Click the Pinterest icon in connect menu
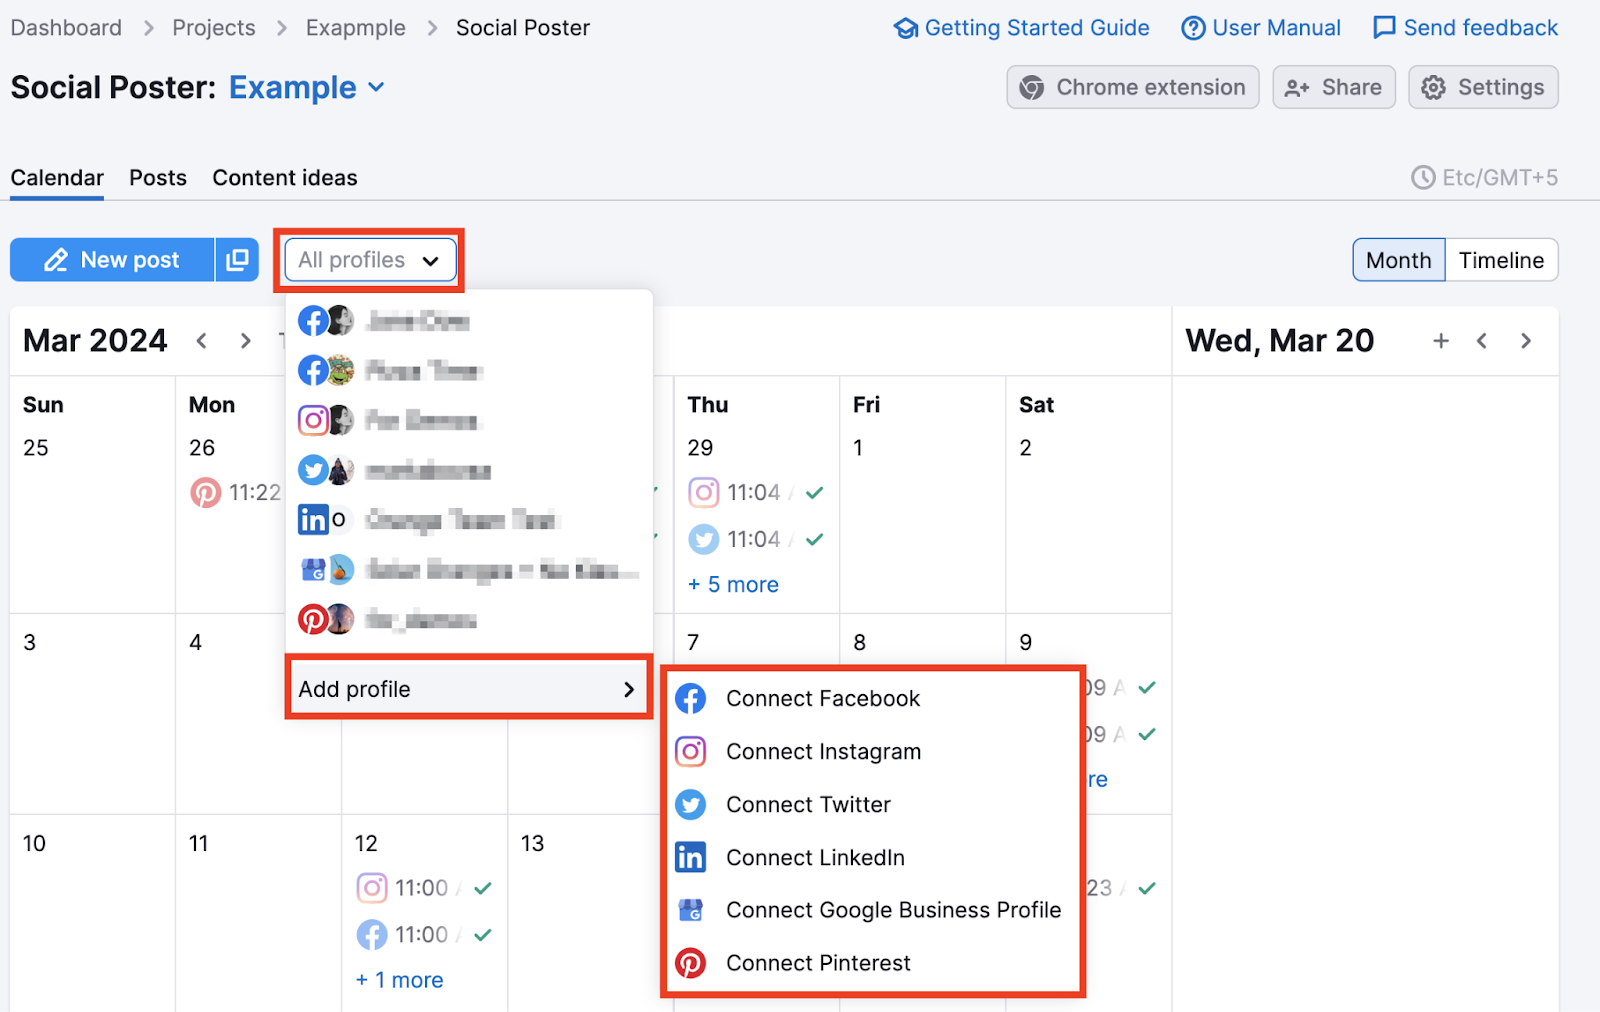This screenshot has height=1012, width=1600. pos(690,963)
